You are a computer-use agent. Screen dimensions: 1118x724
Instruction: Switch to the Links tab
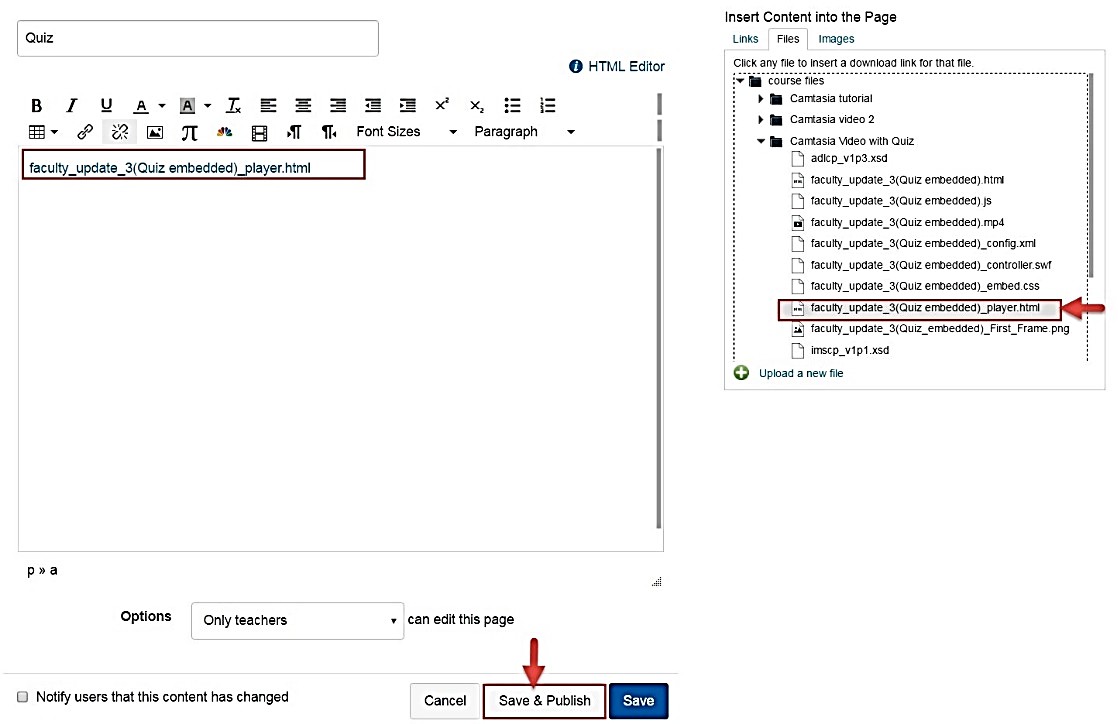(x=745, y=39)
